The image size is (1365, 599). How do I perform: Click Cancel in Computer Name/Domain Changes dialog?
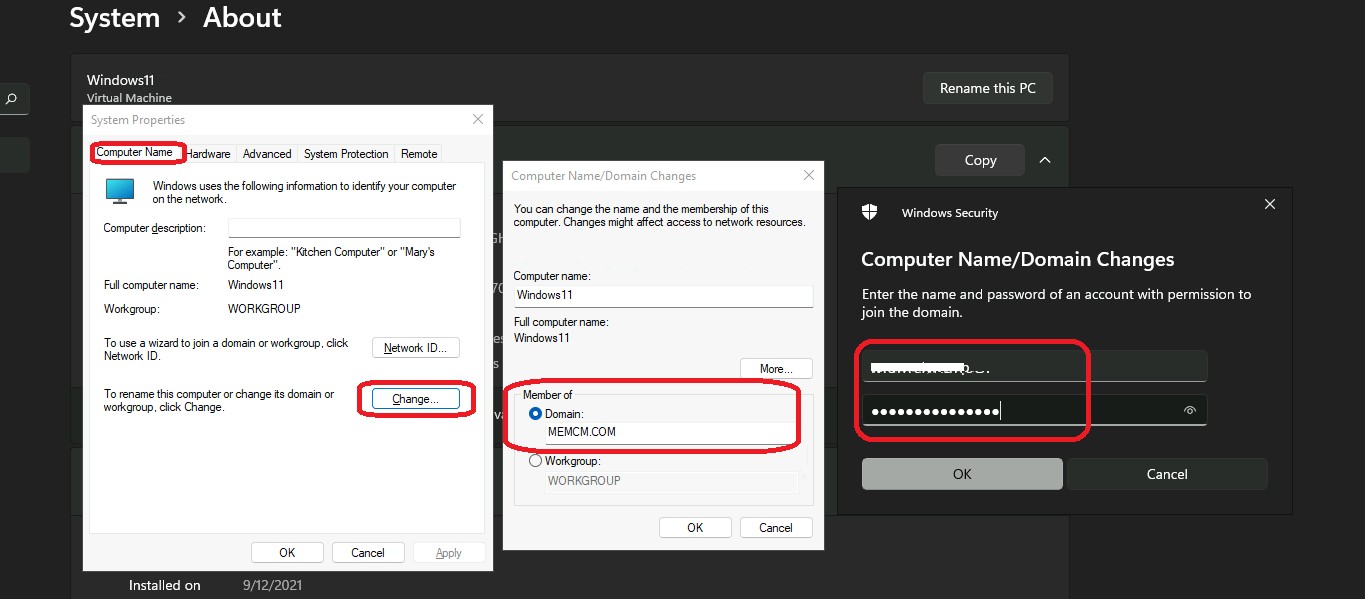click(776, 527)
